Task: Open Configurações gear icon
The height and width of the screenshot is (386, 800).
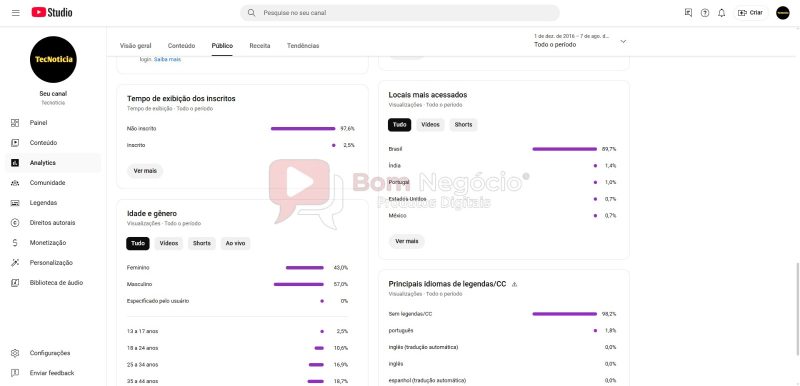Action: (x=15, y=353)
